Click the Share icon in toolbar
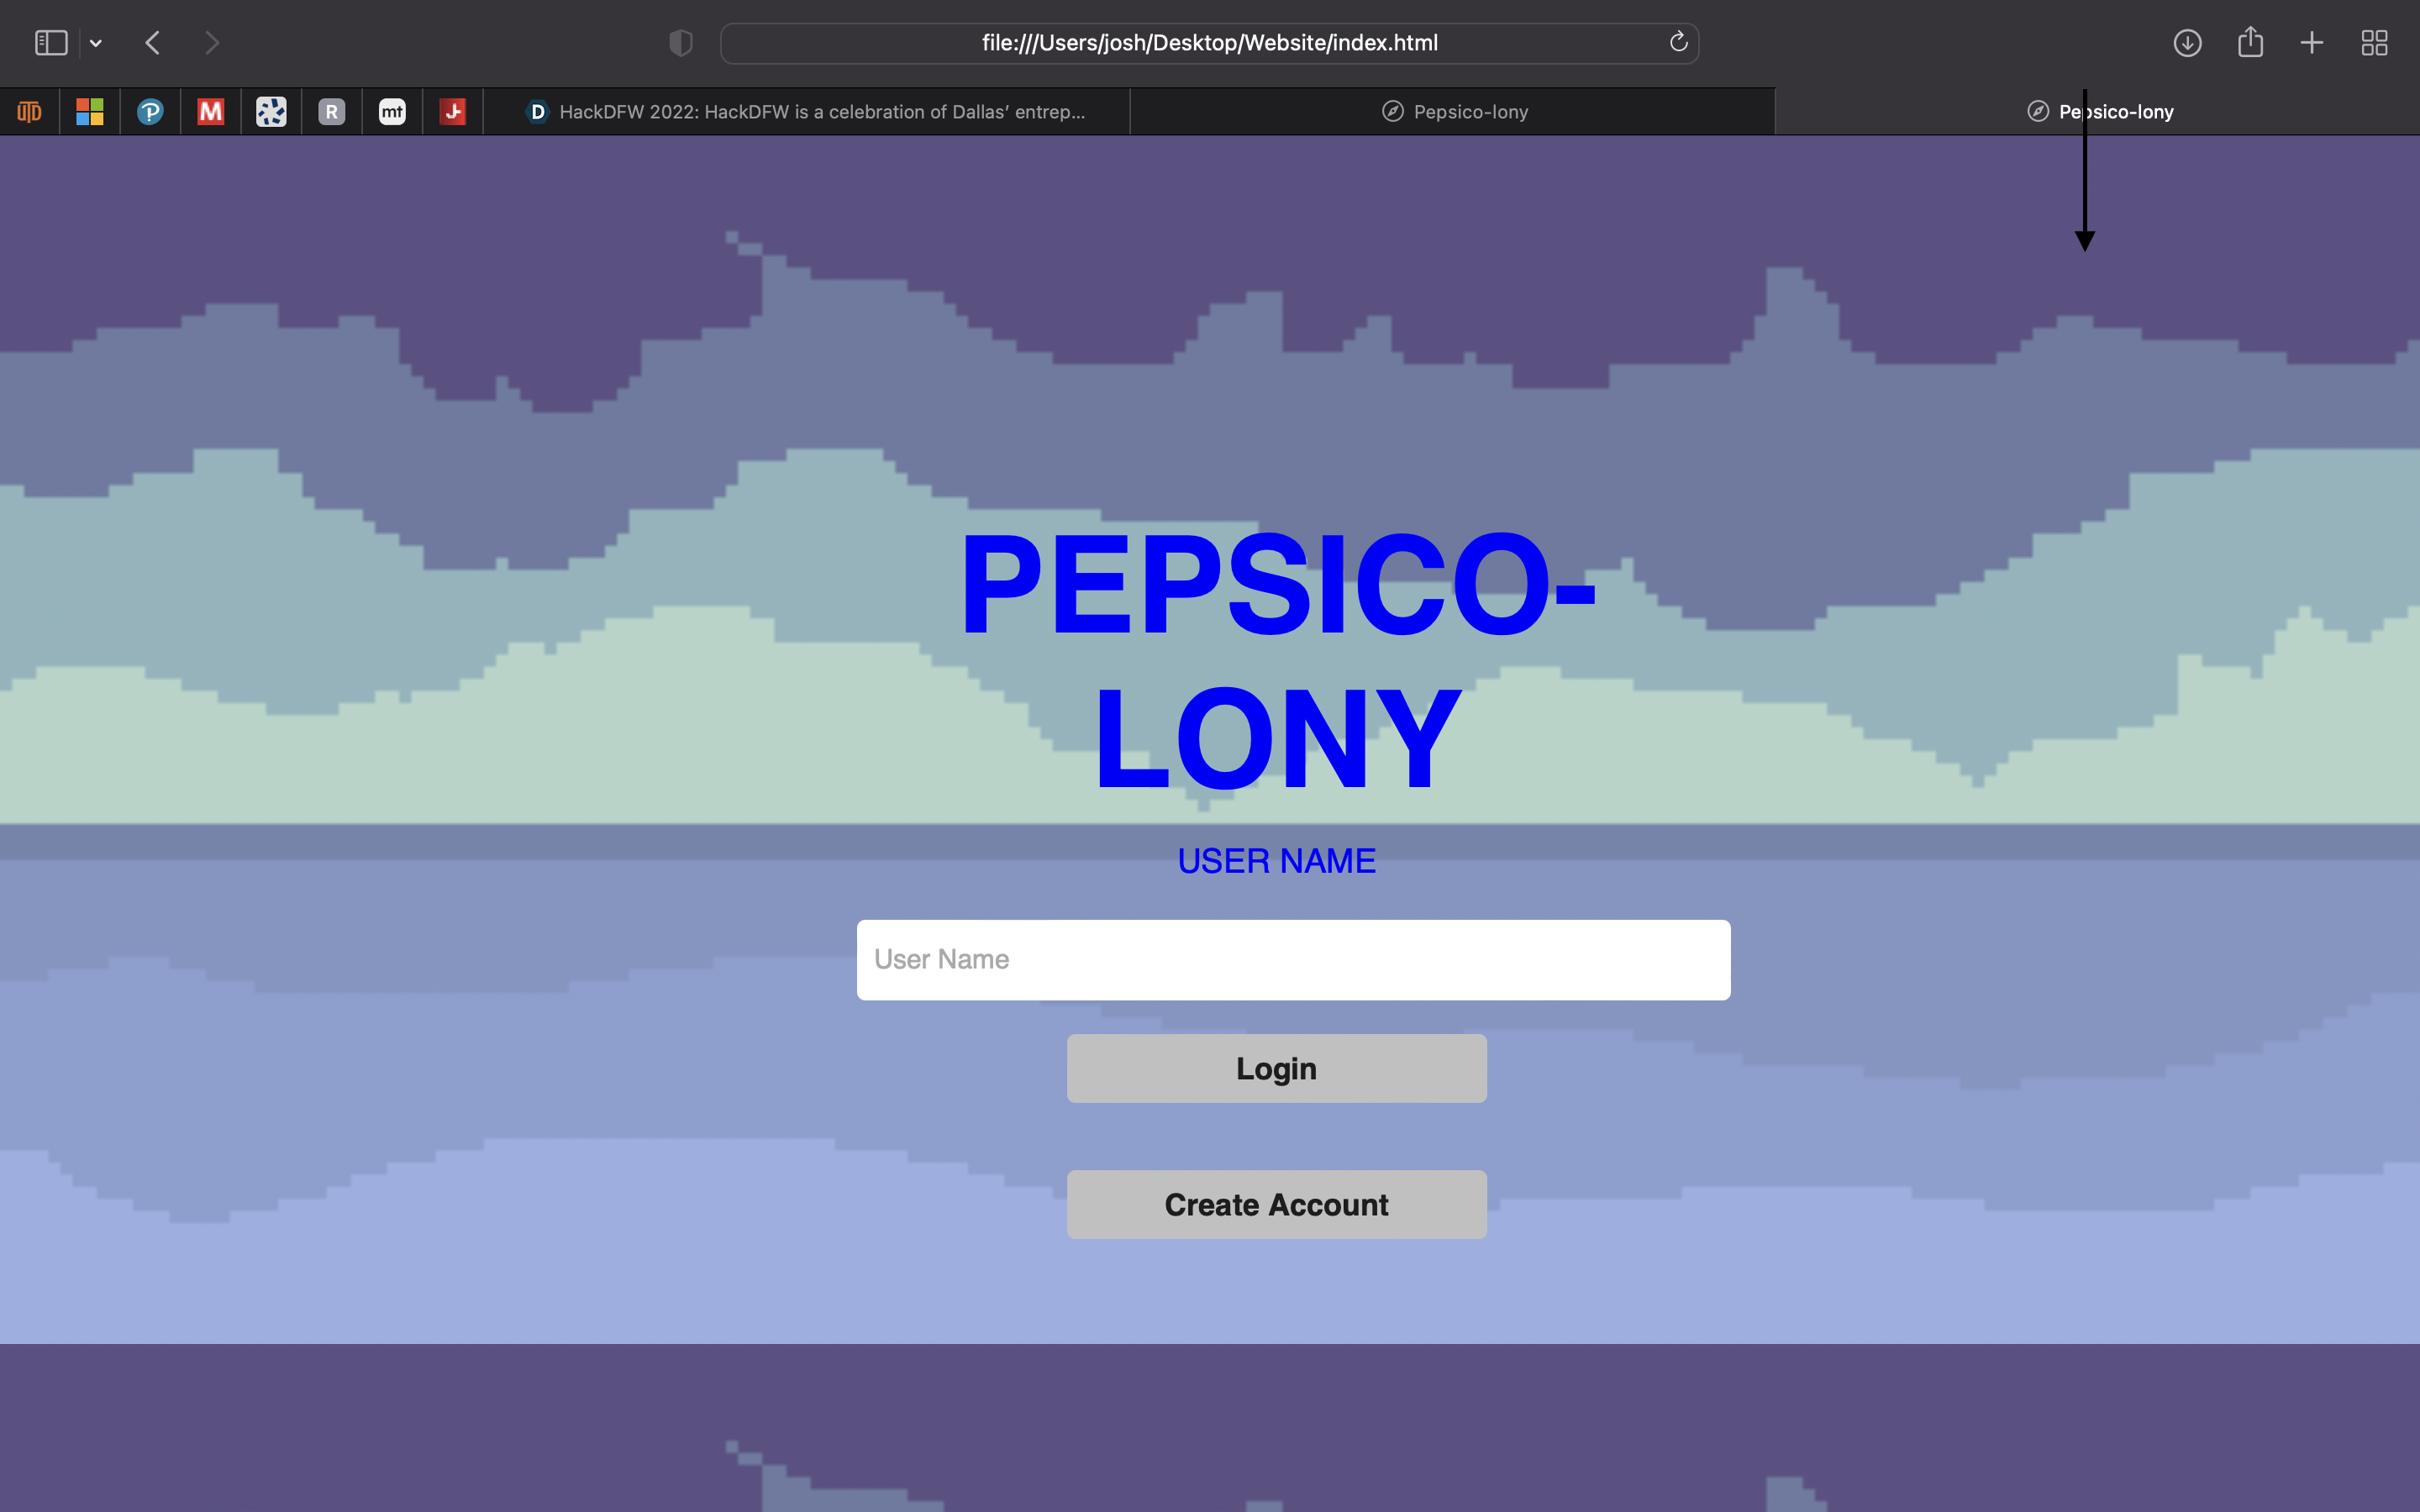Viewport: 2420px width, 1512px height. [2250, 43]
